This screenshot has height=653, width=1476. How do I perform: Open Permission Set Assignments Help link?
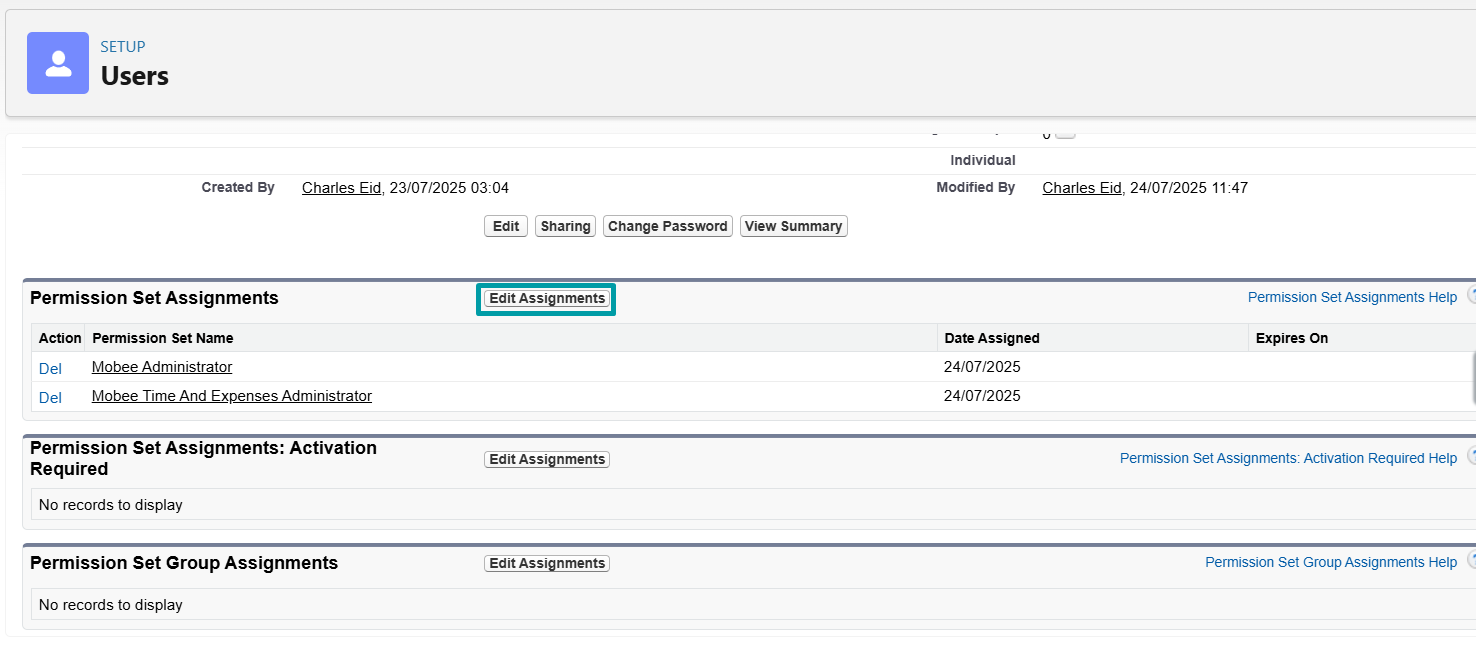pyautogui.click(x=1352, y=297)
